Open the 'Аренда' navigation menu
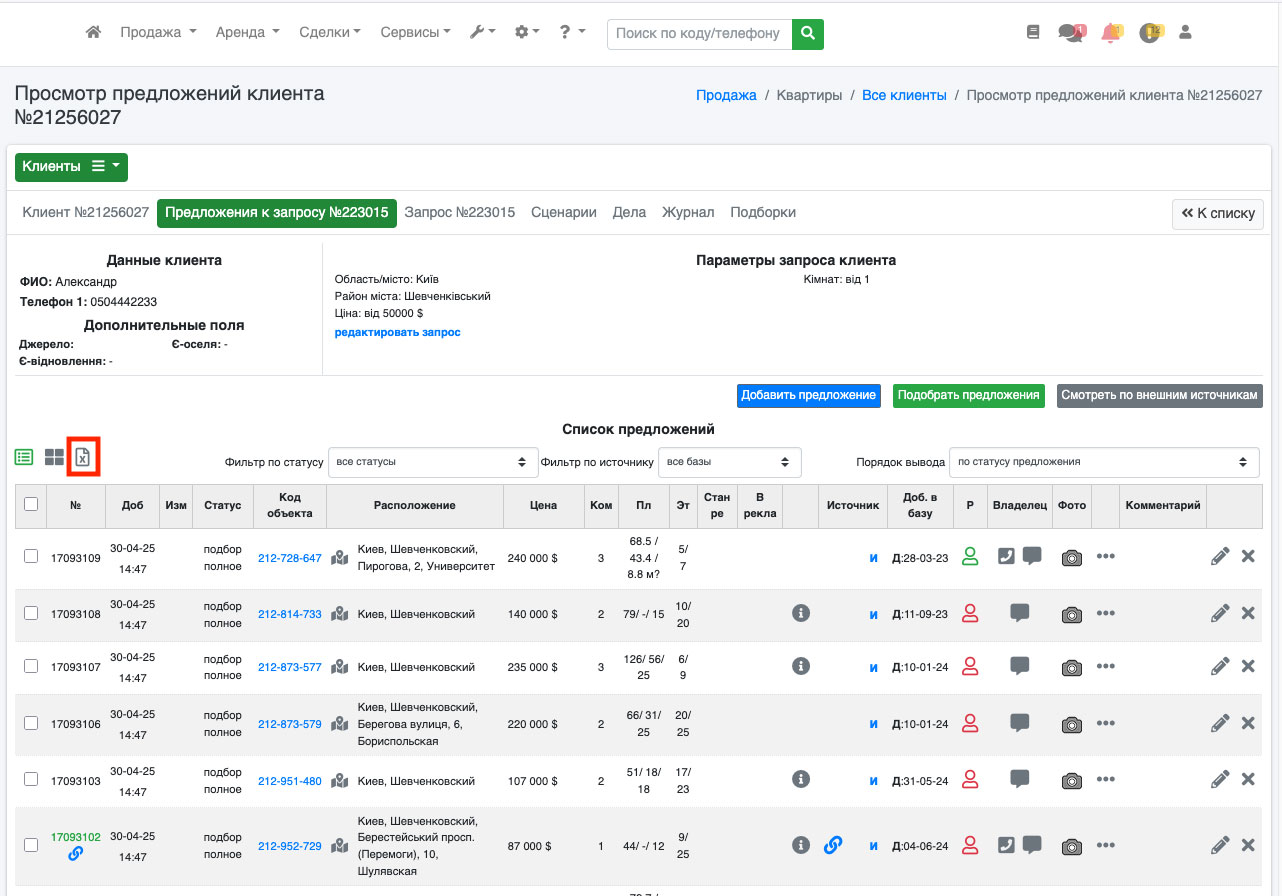This screenshot has height=896, width=1282. click(x=247, y=33)
